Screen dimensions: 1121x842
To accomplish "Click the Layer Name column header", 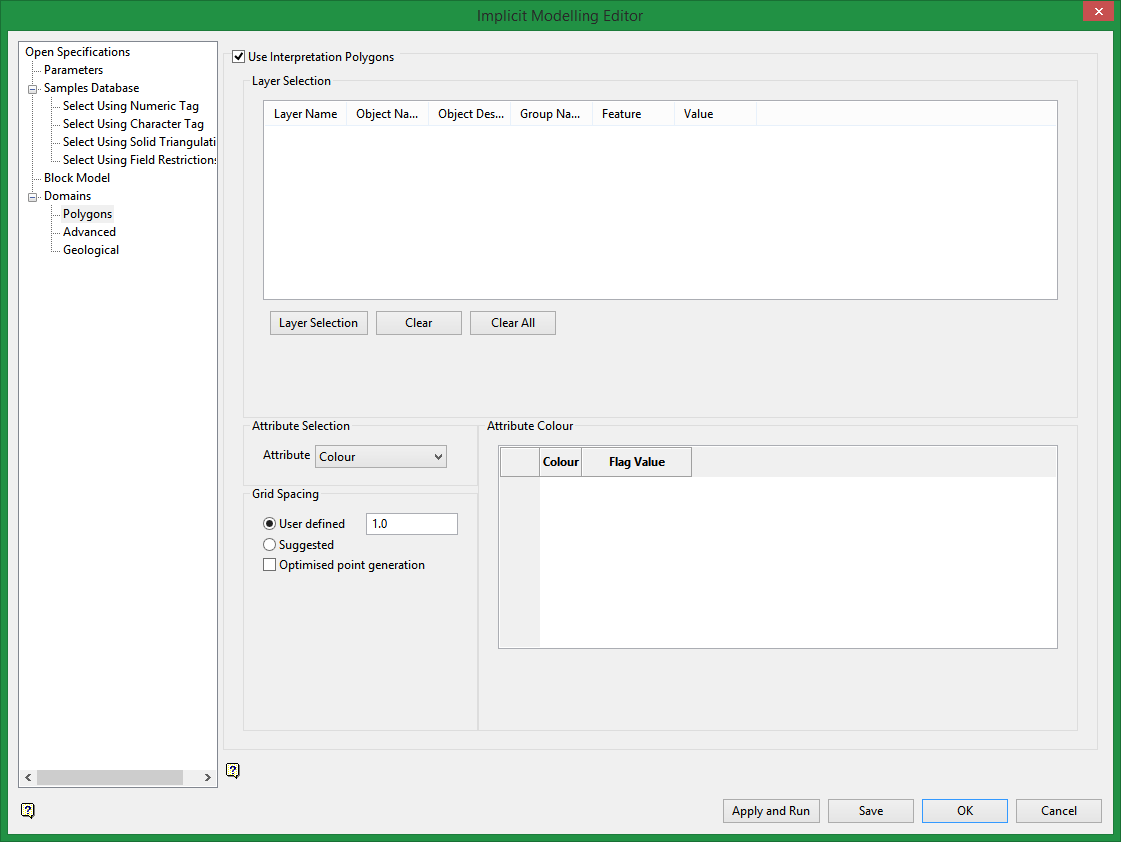I will [x=305, y=114].
